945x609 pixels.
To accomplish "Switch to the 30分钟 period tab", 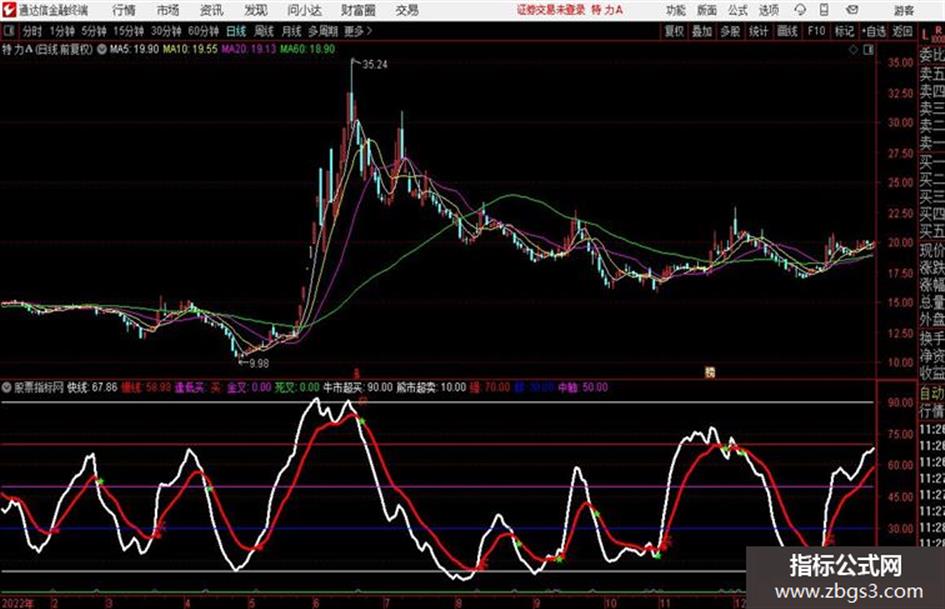I will coord(166,31).
